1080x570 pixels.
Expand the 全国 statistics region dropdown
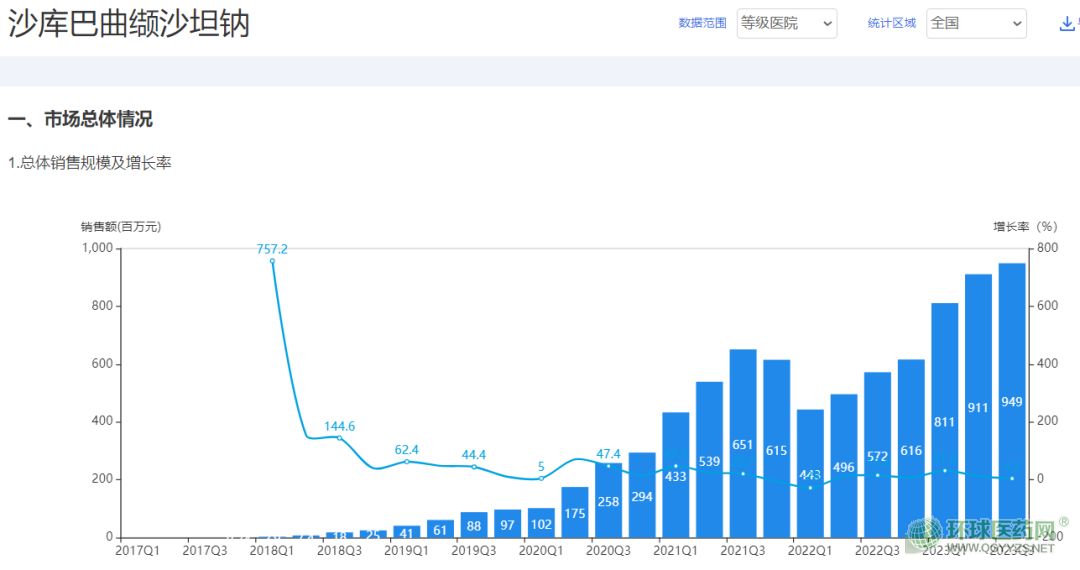coord(976,24)
